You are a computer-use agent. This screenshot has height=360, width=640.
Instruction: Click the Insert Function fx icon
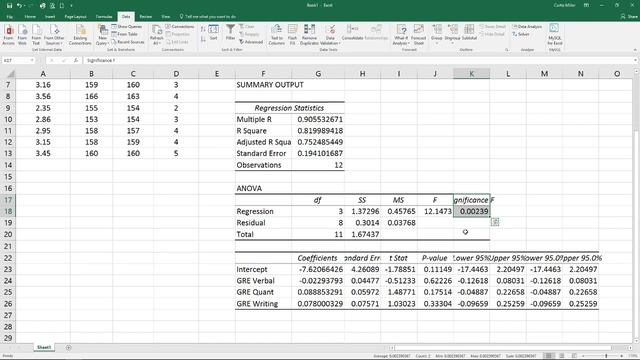coord(76,60)
